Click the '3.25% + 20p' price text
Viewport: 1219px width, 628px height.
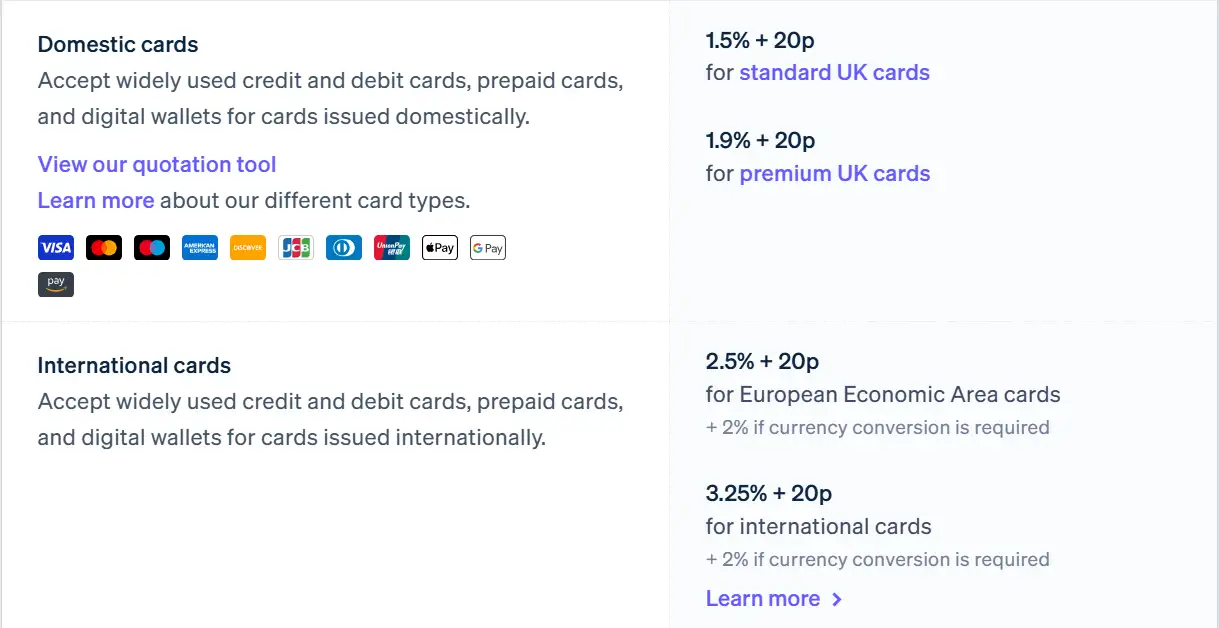pyautogui.click(x=768, y=493)
